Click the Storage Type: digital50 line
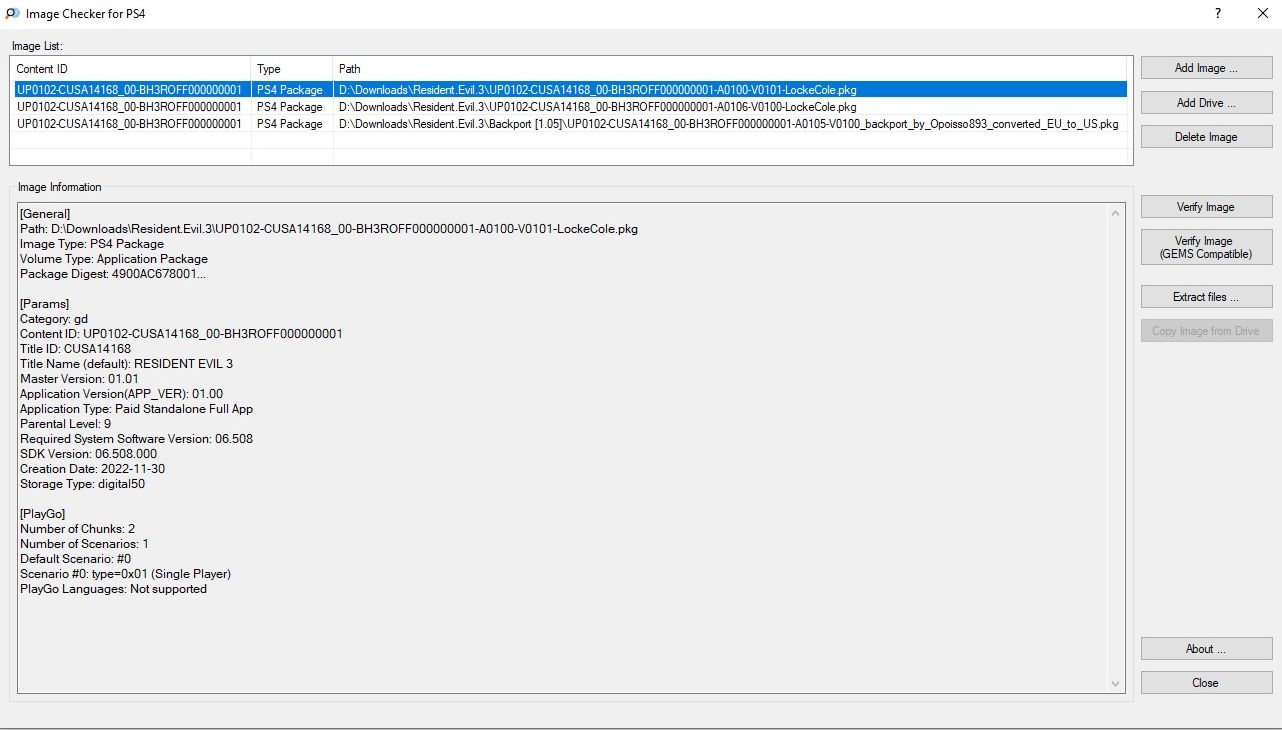The image size is (1282, 730). point(82,484)
